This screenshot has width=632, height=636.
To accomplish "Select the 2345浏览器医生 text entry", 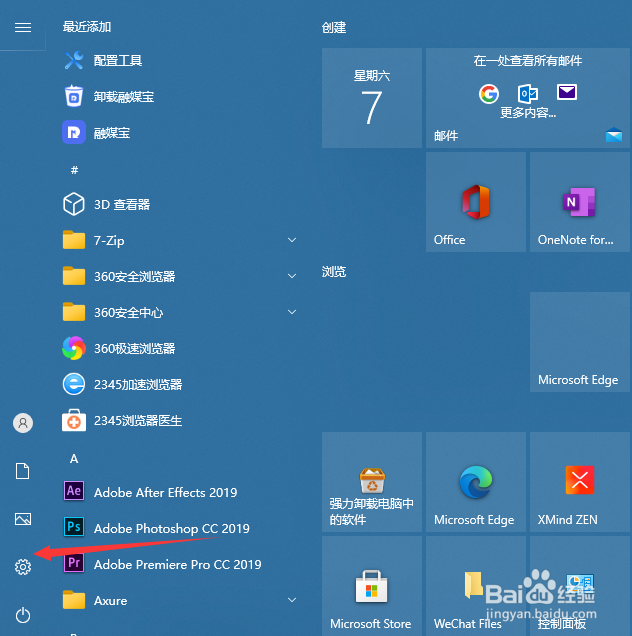I will [x=138, y=420].
